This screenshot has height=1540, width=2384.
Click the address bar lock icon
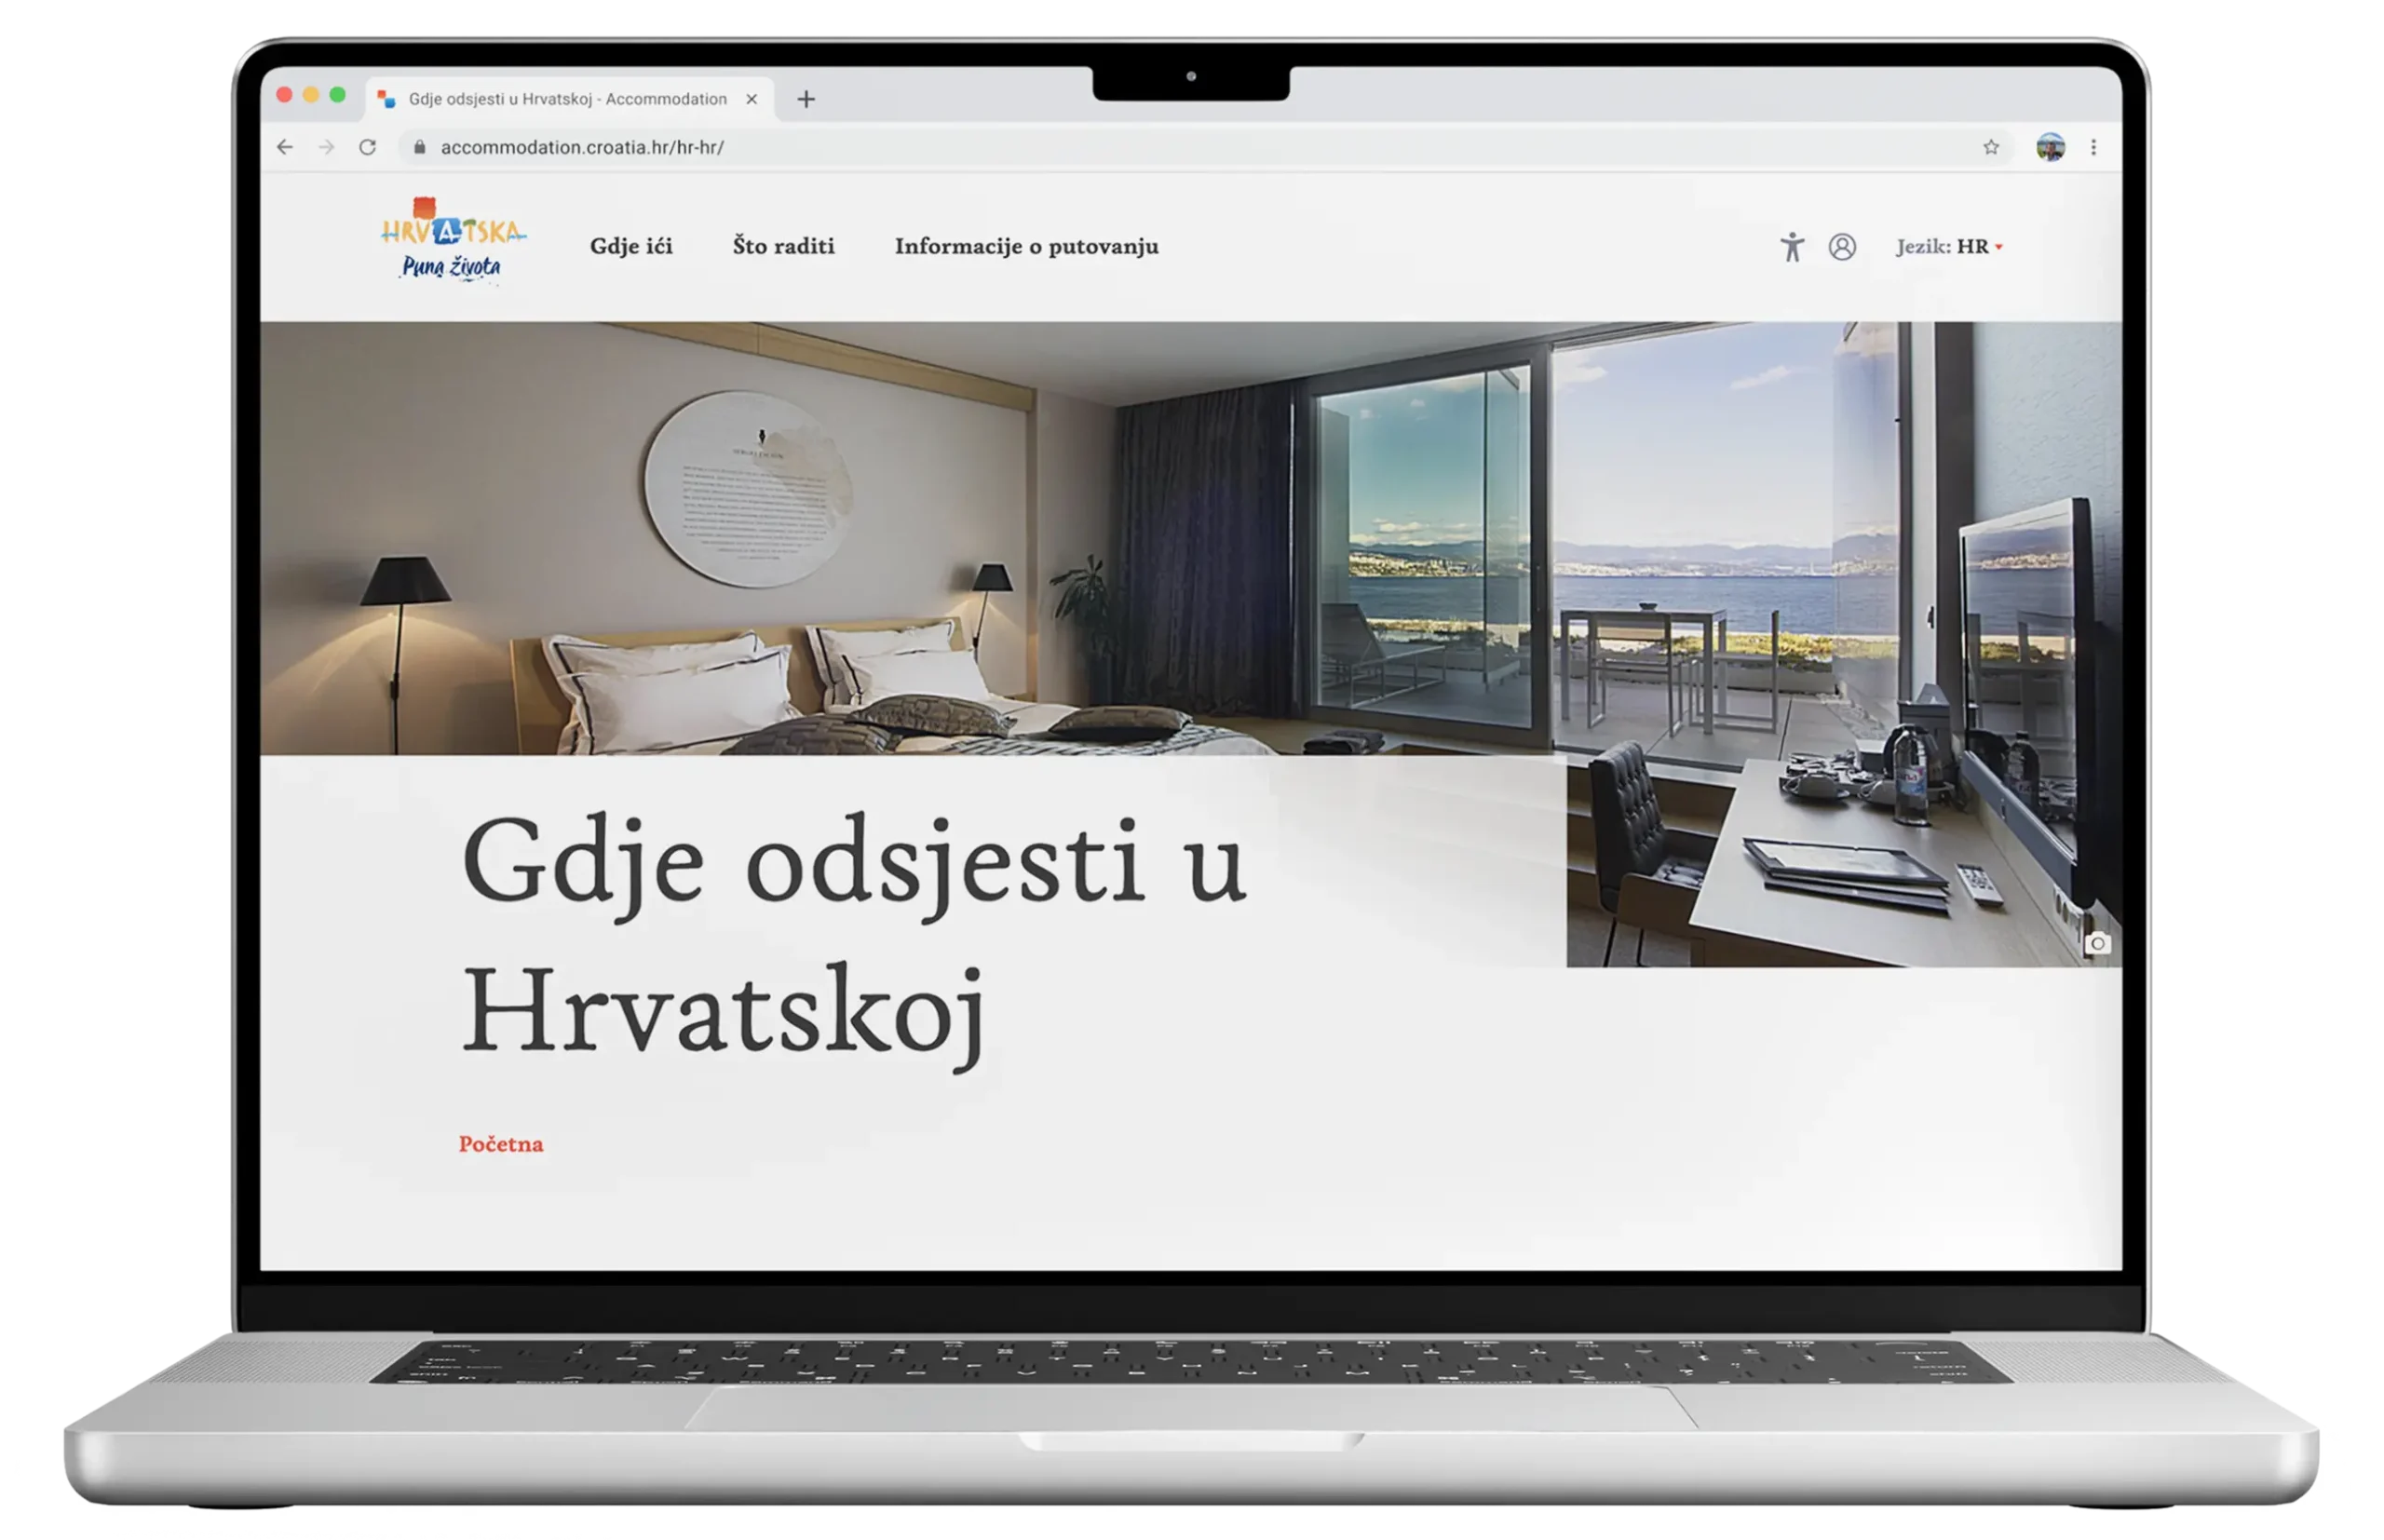pos(420,148)
